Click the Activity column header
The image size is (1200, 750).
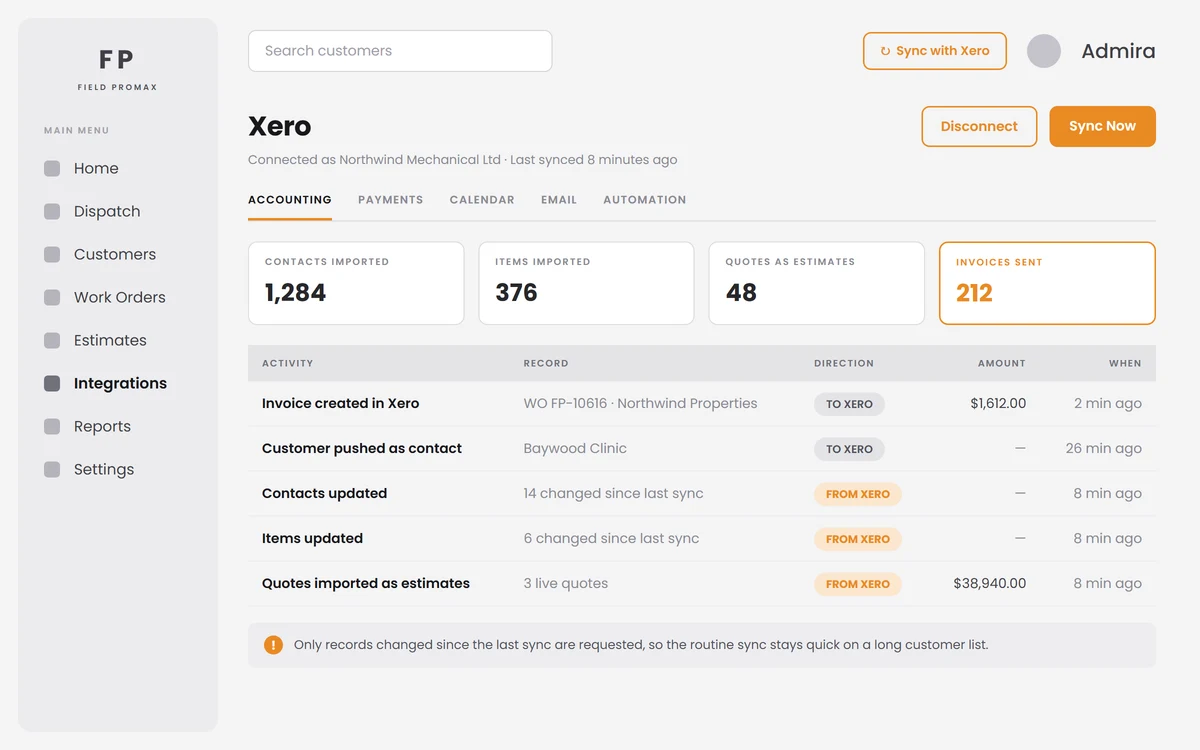click(x=288, y=364)
